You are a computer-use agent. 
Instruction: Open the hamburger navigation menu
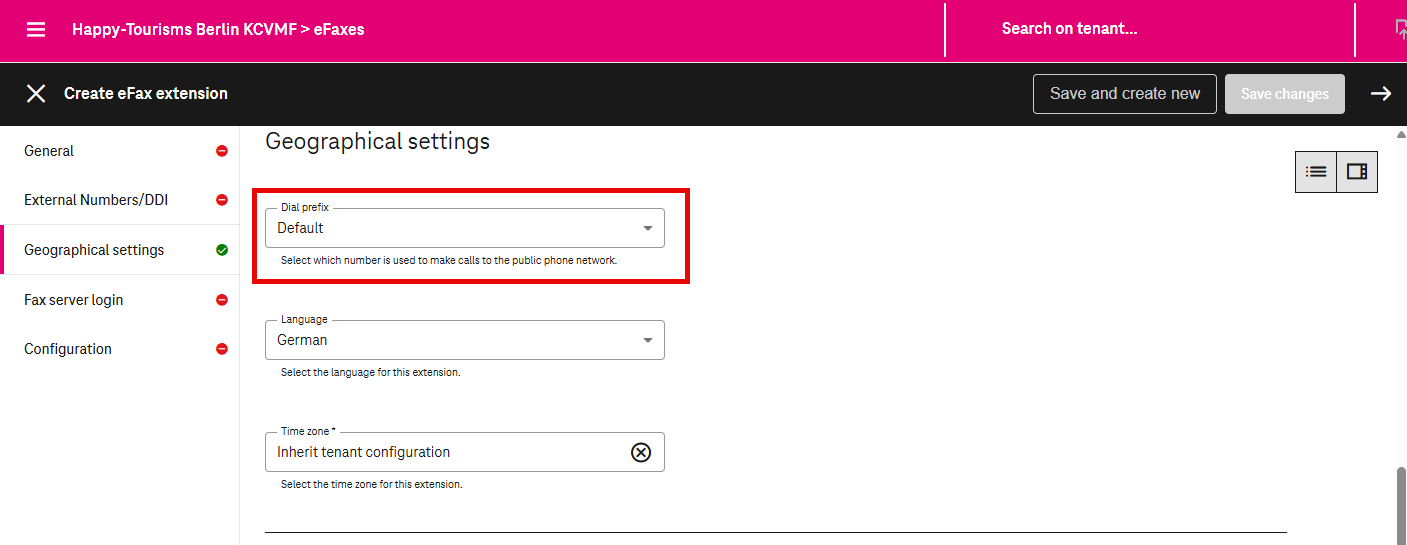point(36,29)
